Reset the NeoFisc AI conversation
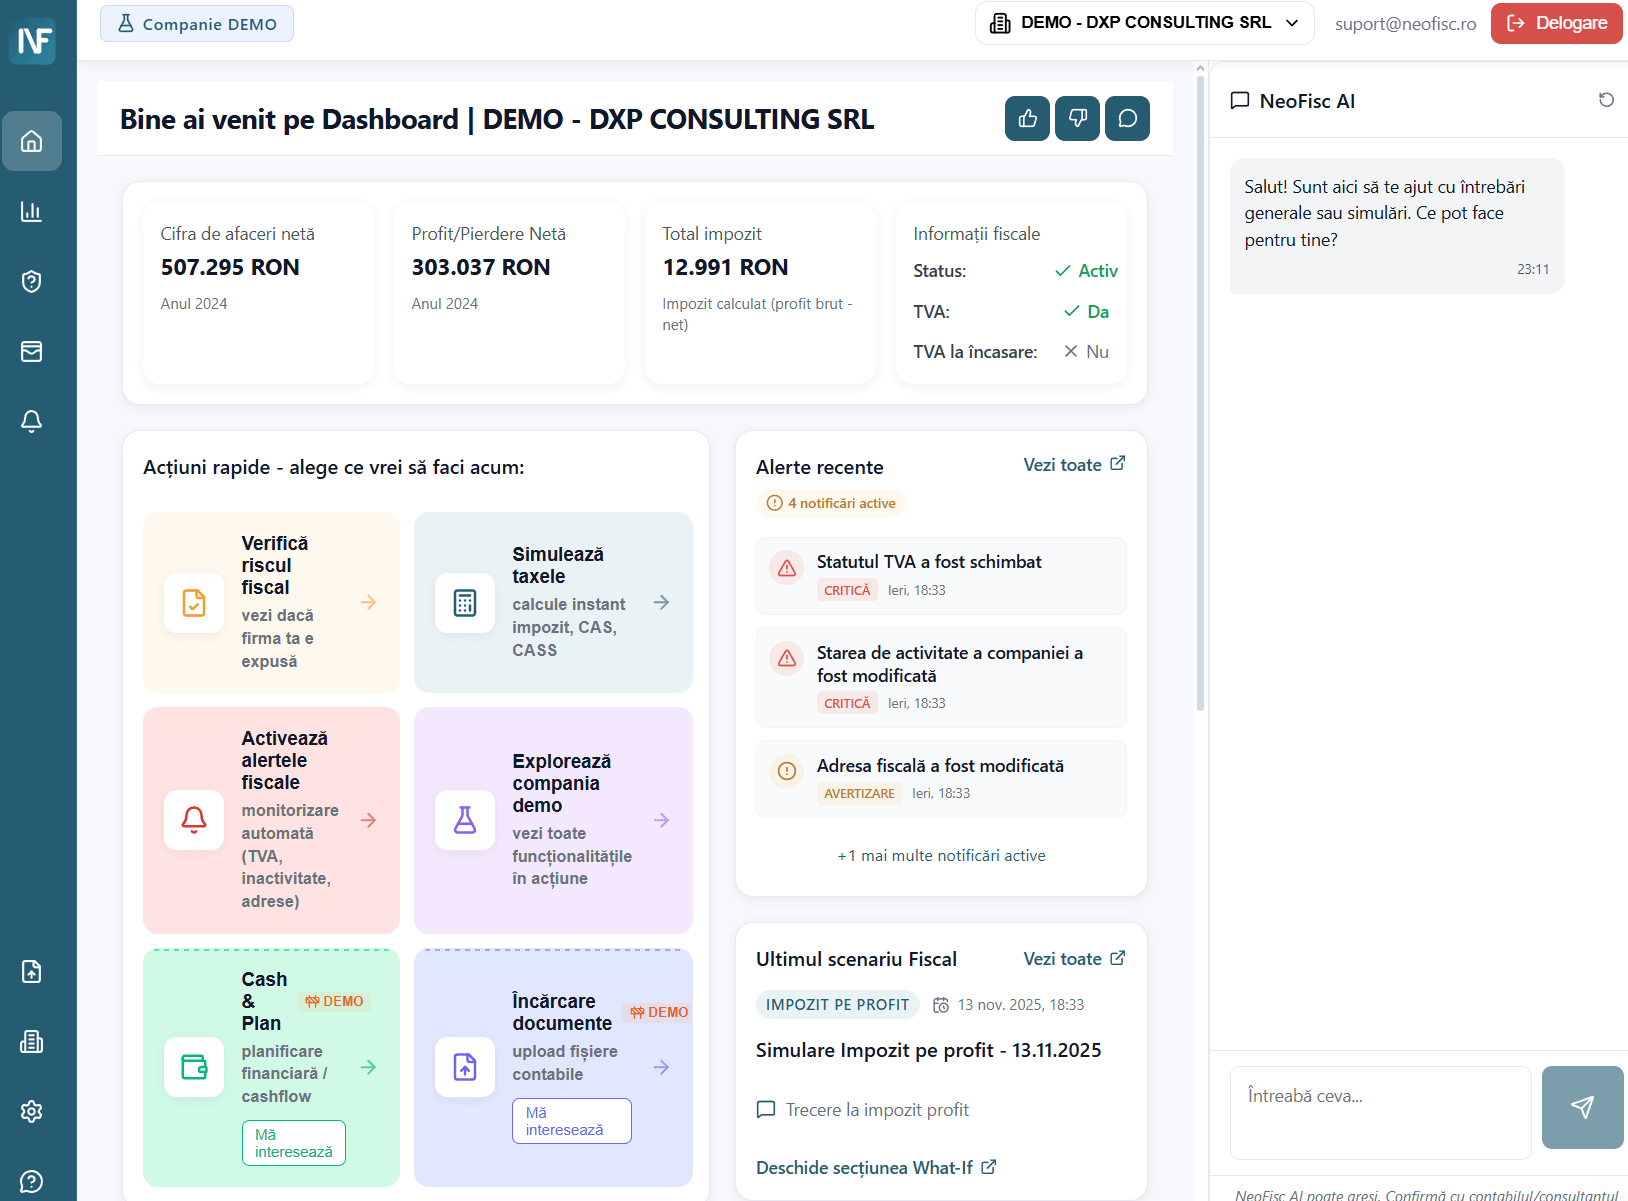This screenshot has height=1201, width=1628. 1606,100
